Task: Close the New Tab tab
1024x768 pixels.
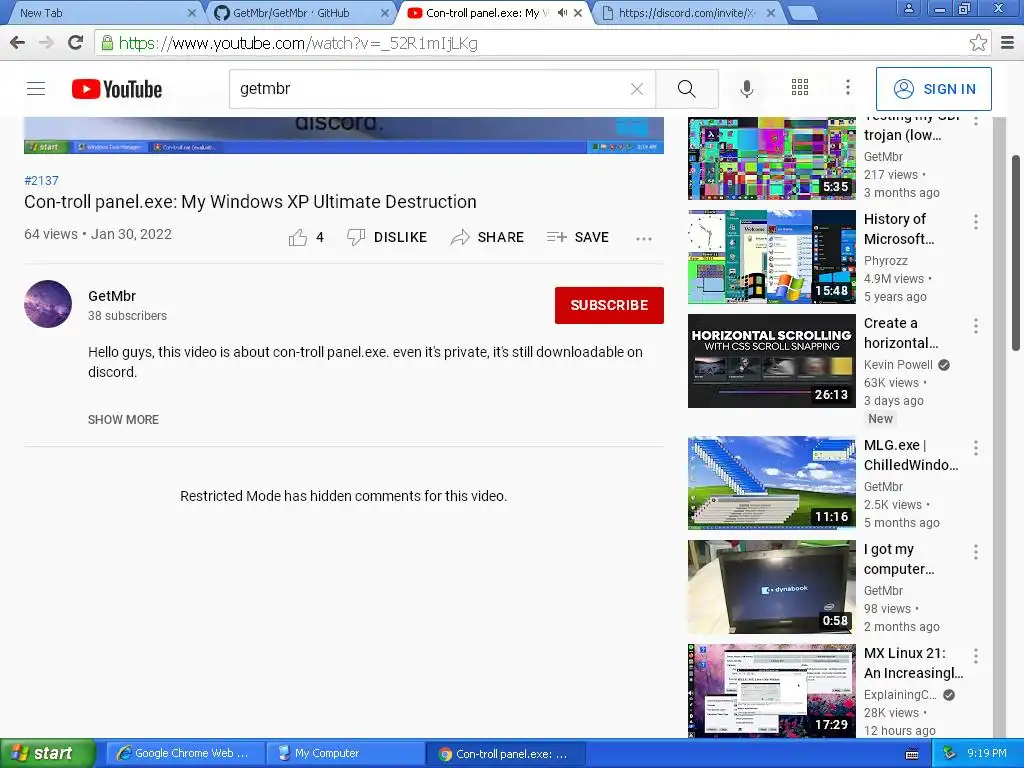Action: tap(192, 13)
